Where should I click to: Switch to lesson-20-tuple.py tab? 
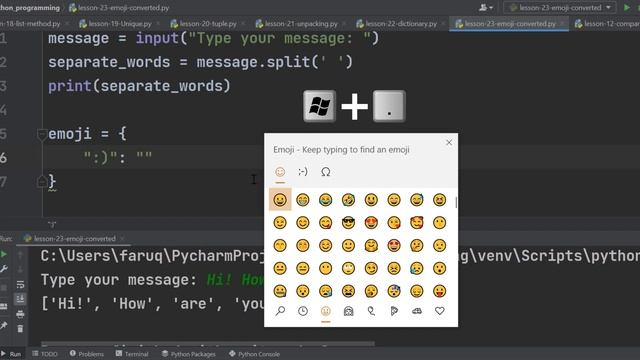tap(203, 24)
